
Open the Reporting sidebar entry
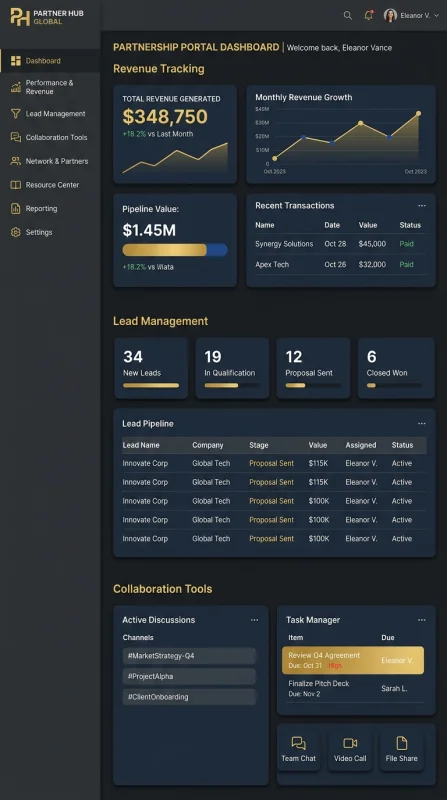pyautogui.click(x=50, y=208)
